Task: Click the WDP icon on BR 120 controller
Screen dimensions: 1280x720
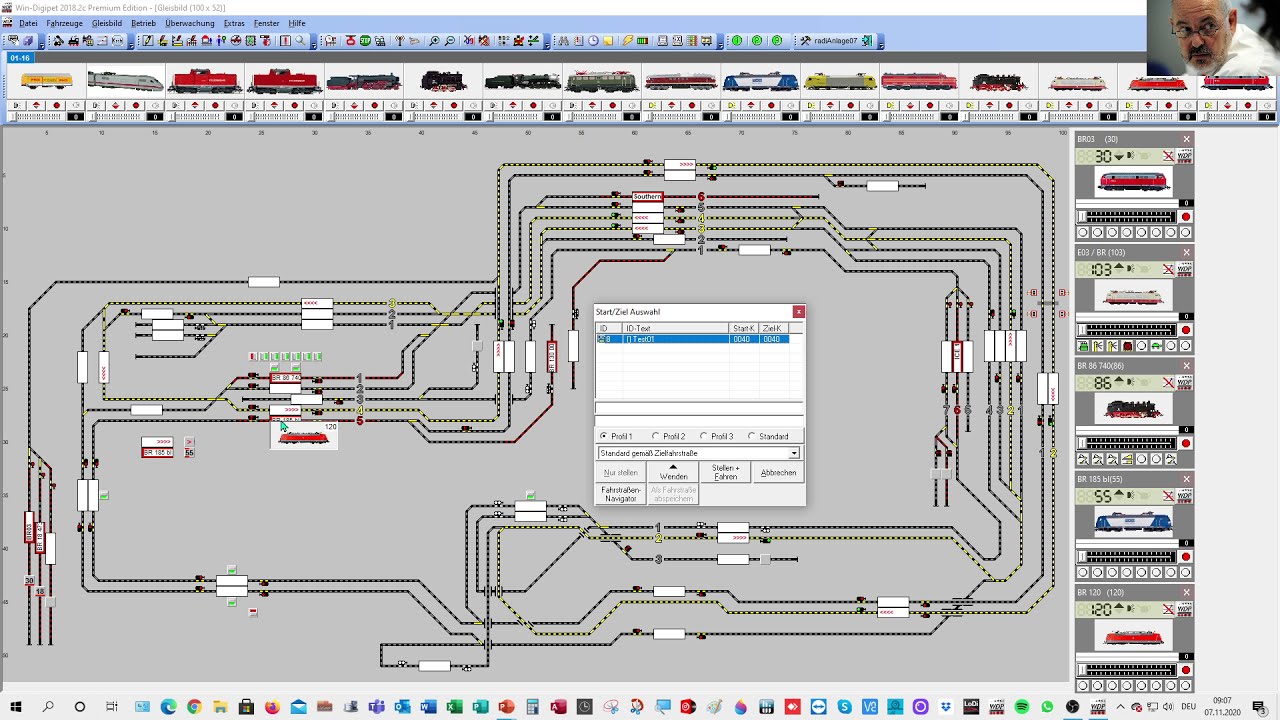Action: click(1185, 610)
